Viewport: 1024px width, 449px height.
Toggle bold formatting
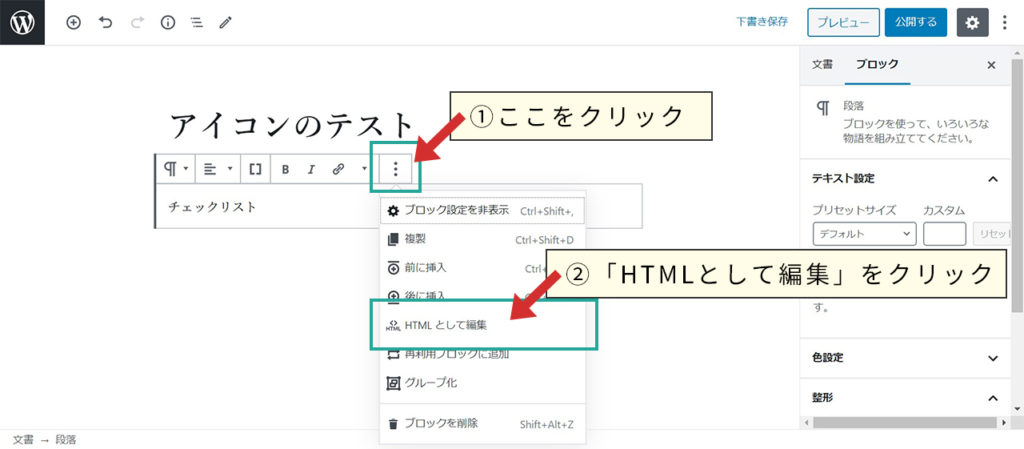(285, 169)
